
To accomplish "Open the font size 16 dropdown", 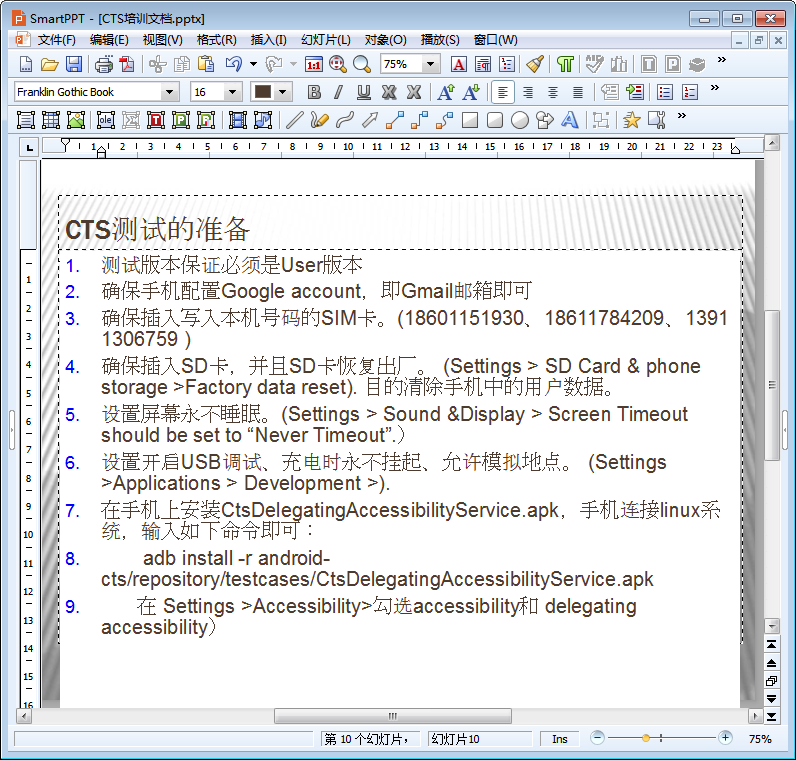I will point(232,92).
